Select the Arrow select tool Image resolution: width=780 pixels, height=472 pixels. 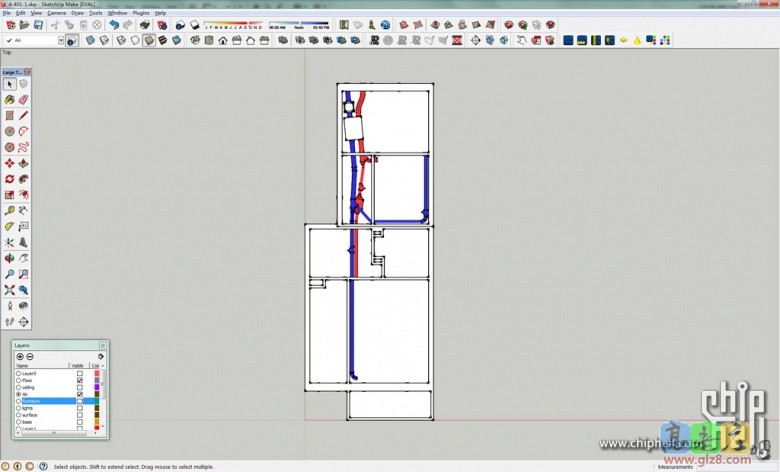click(x=9, y=84)
